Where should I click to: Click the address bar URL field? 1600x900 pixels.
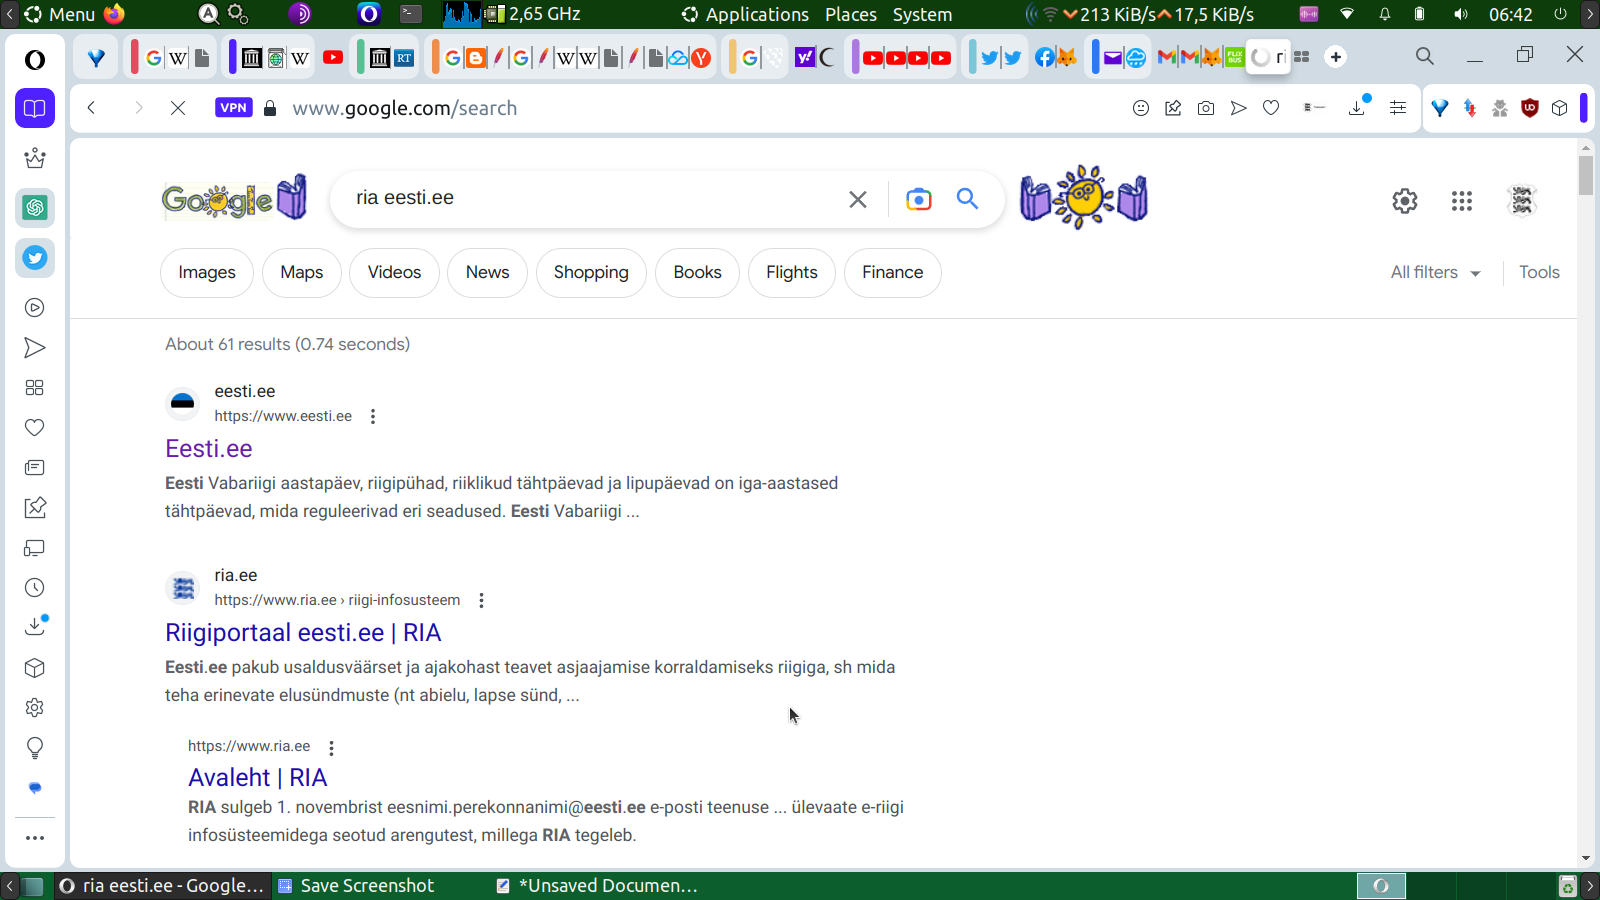(405, 108)
